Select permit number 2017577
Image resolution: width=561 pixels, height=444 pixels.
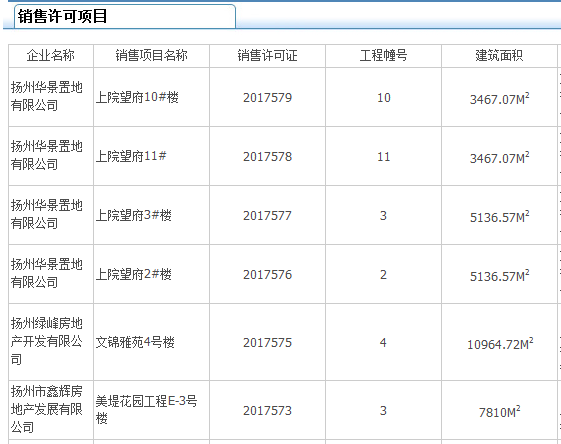[x=267, y=216]
